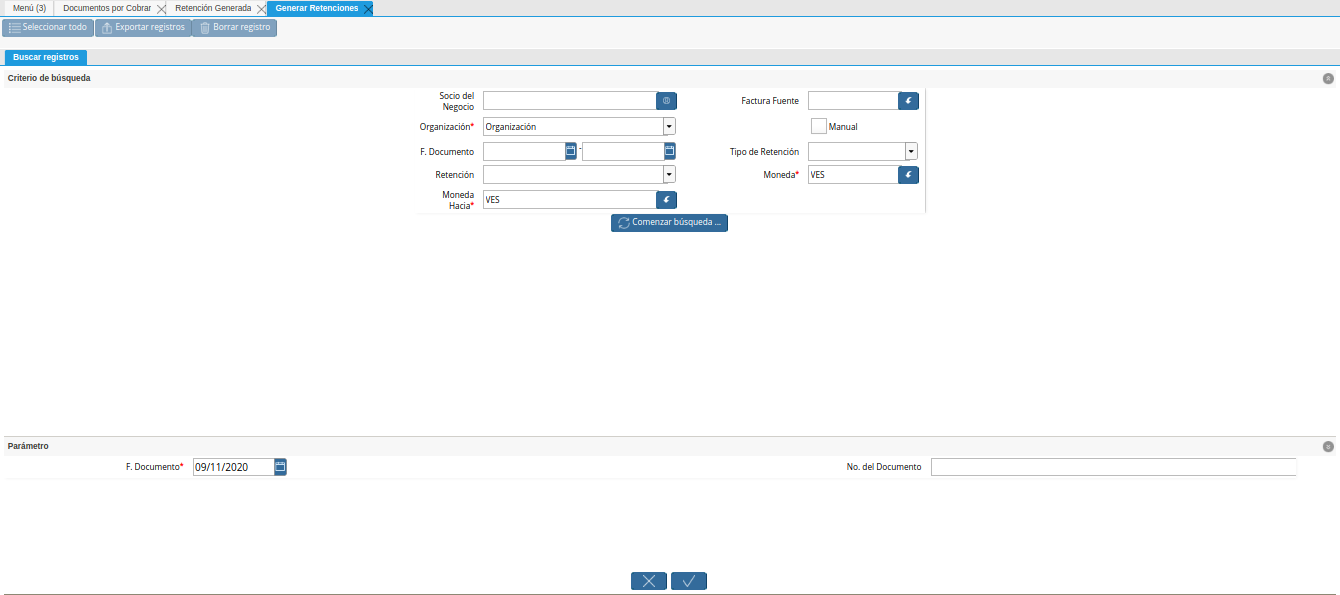Viewport: 1340px width, 595px height.
Task: Open calendar for F. Documento end date
Action: pos(670,151)
